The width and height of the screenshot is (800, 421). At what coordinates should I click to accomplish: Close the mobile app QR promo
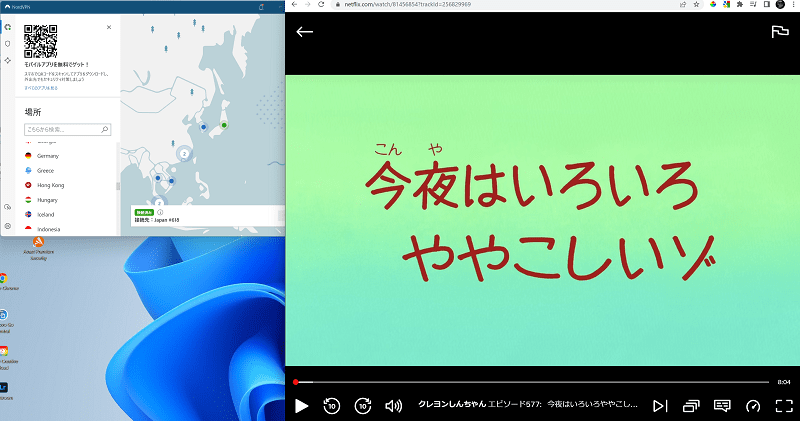point(109,27)
